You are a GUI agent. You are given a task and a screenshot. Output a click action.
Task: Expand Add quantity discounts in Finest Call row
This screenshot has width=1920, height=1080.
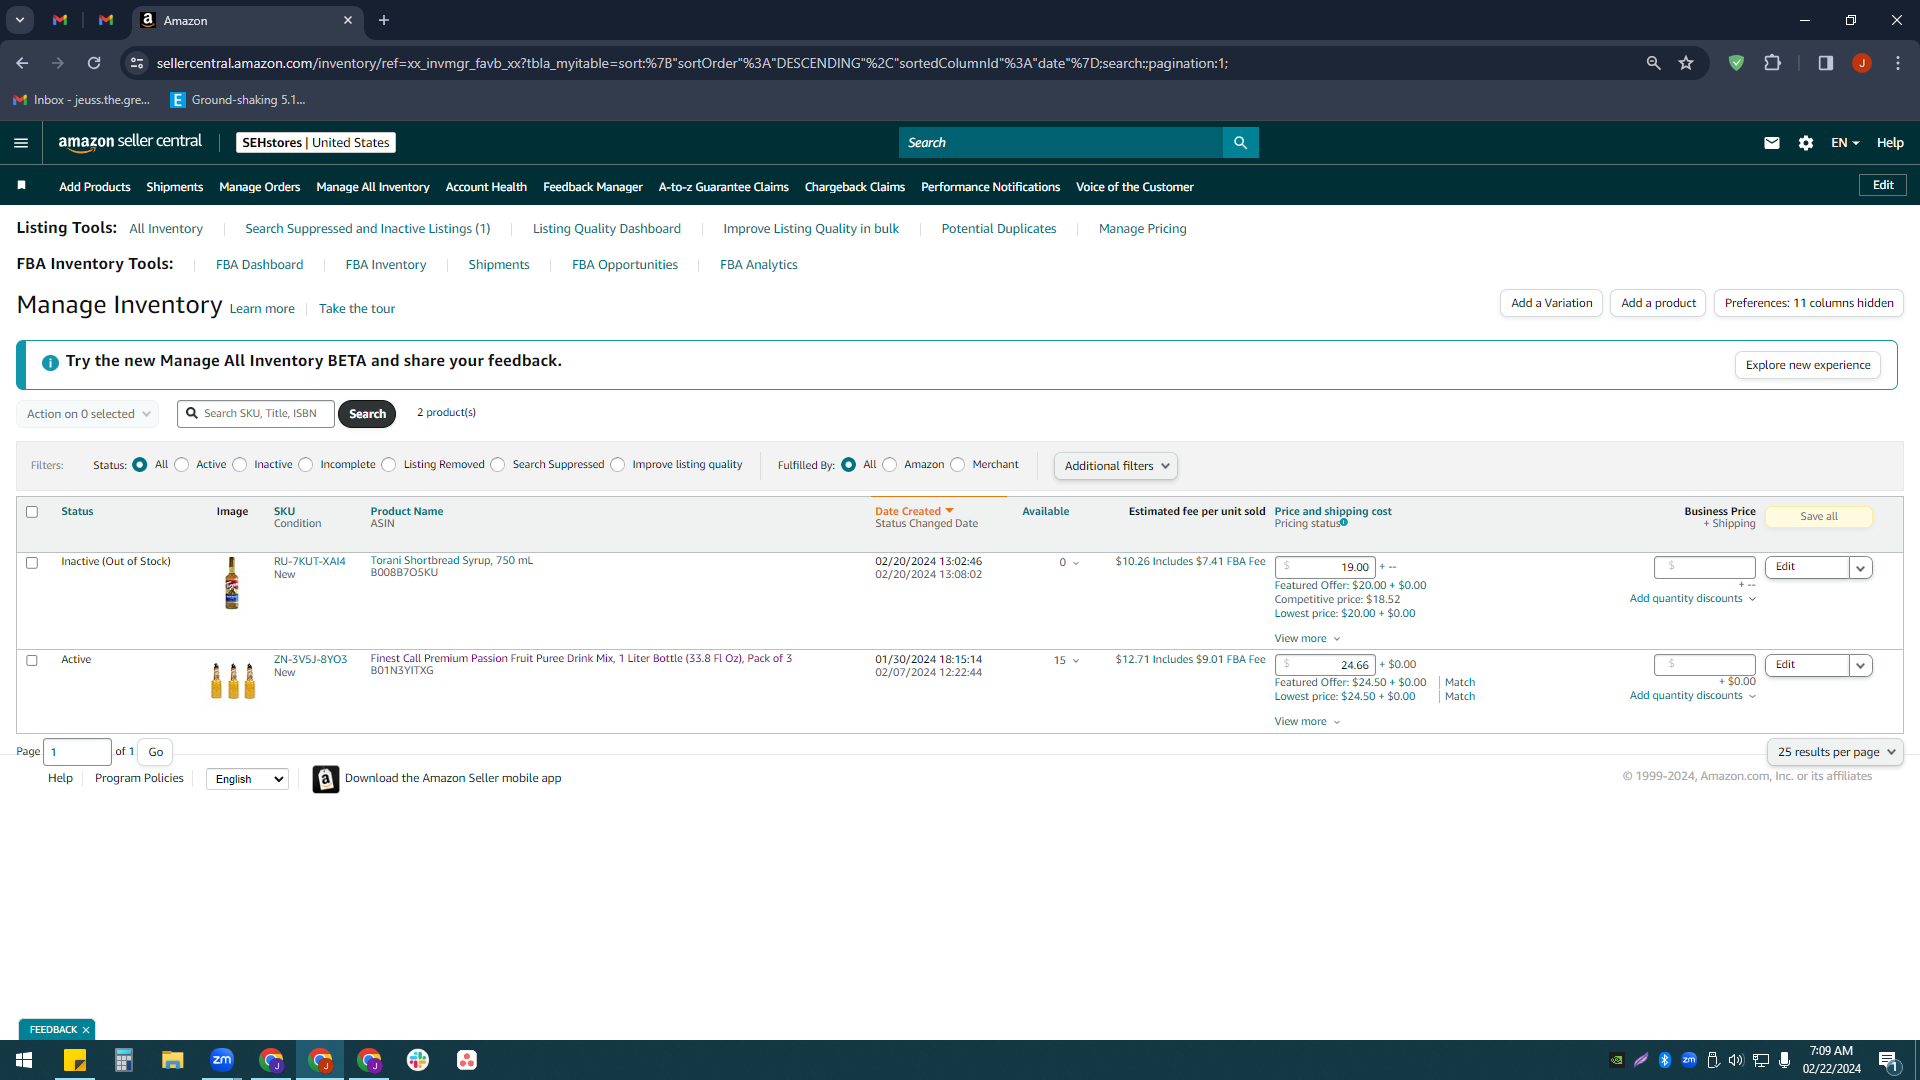click(x=1692, y=696)
